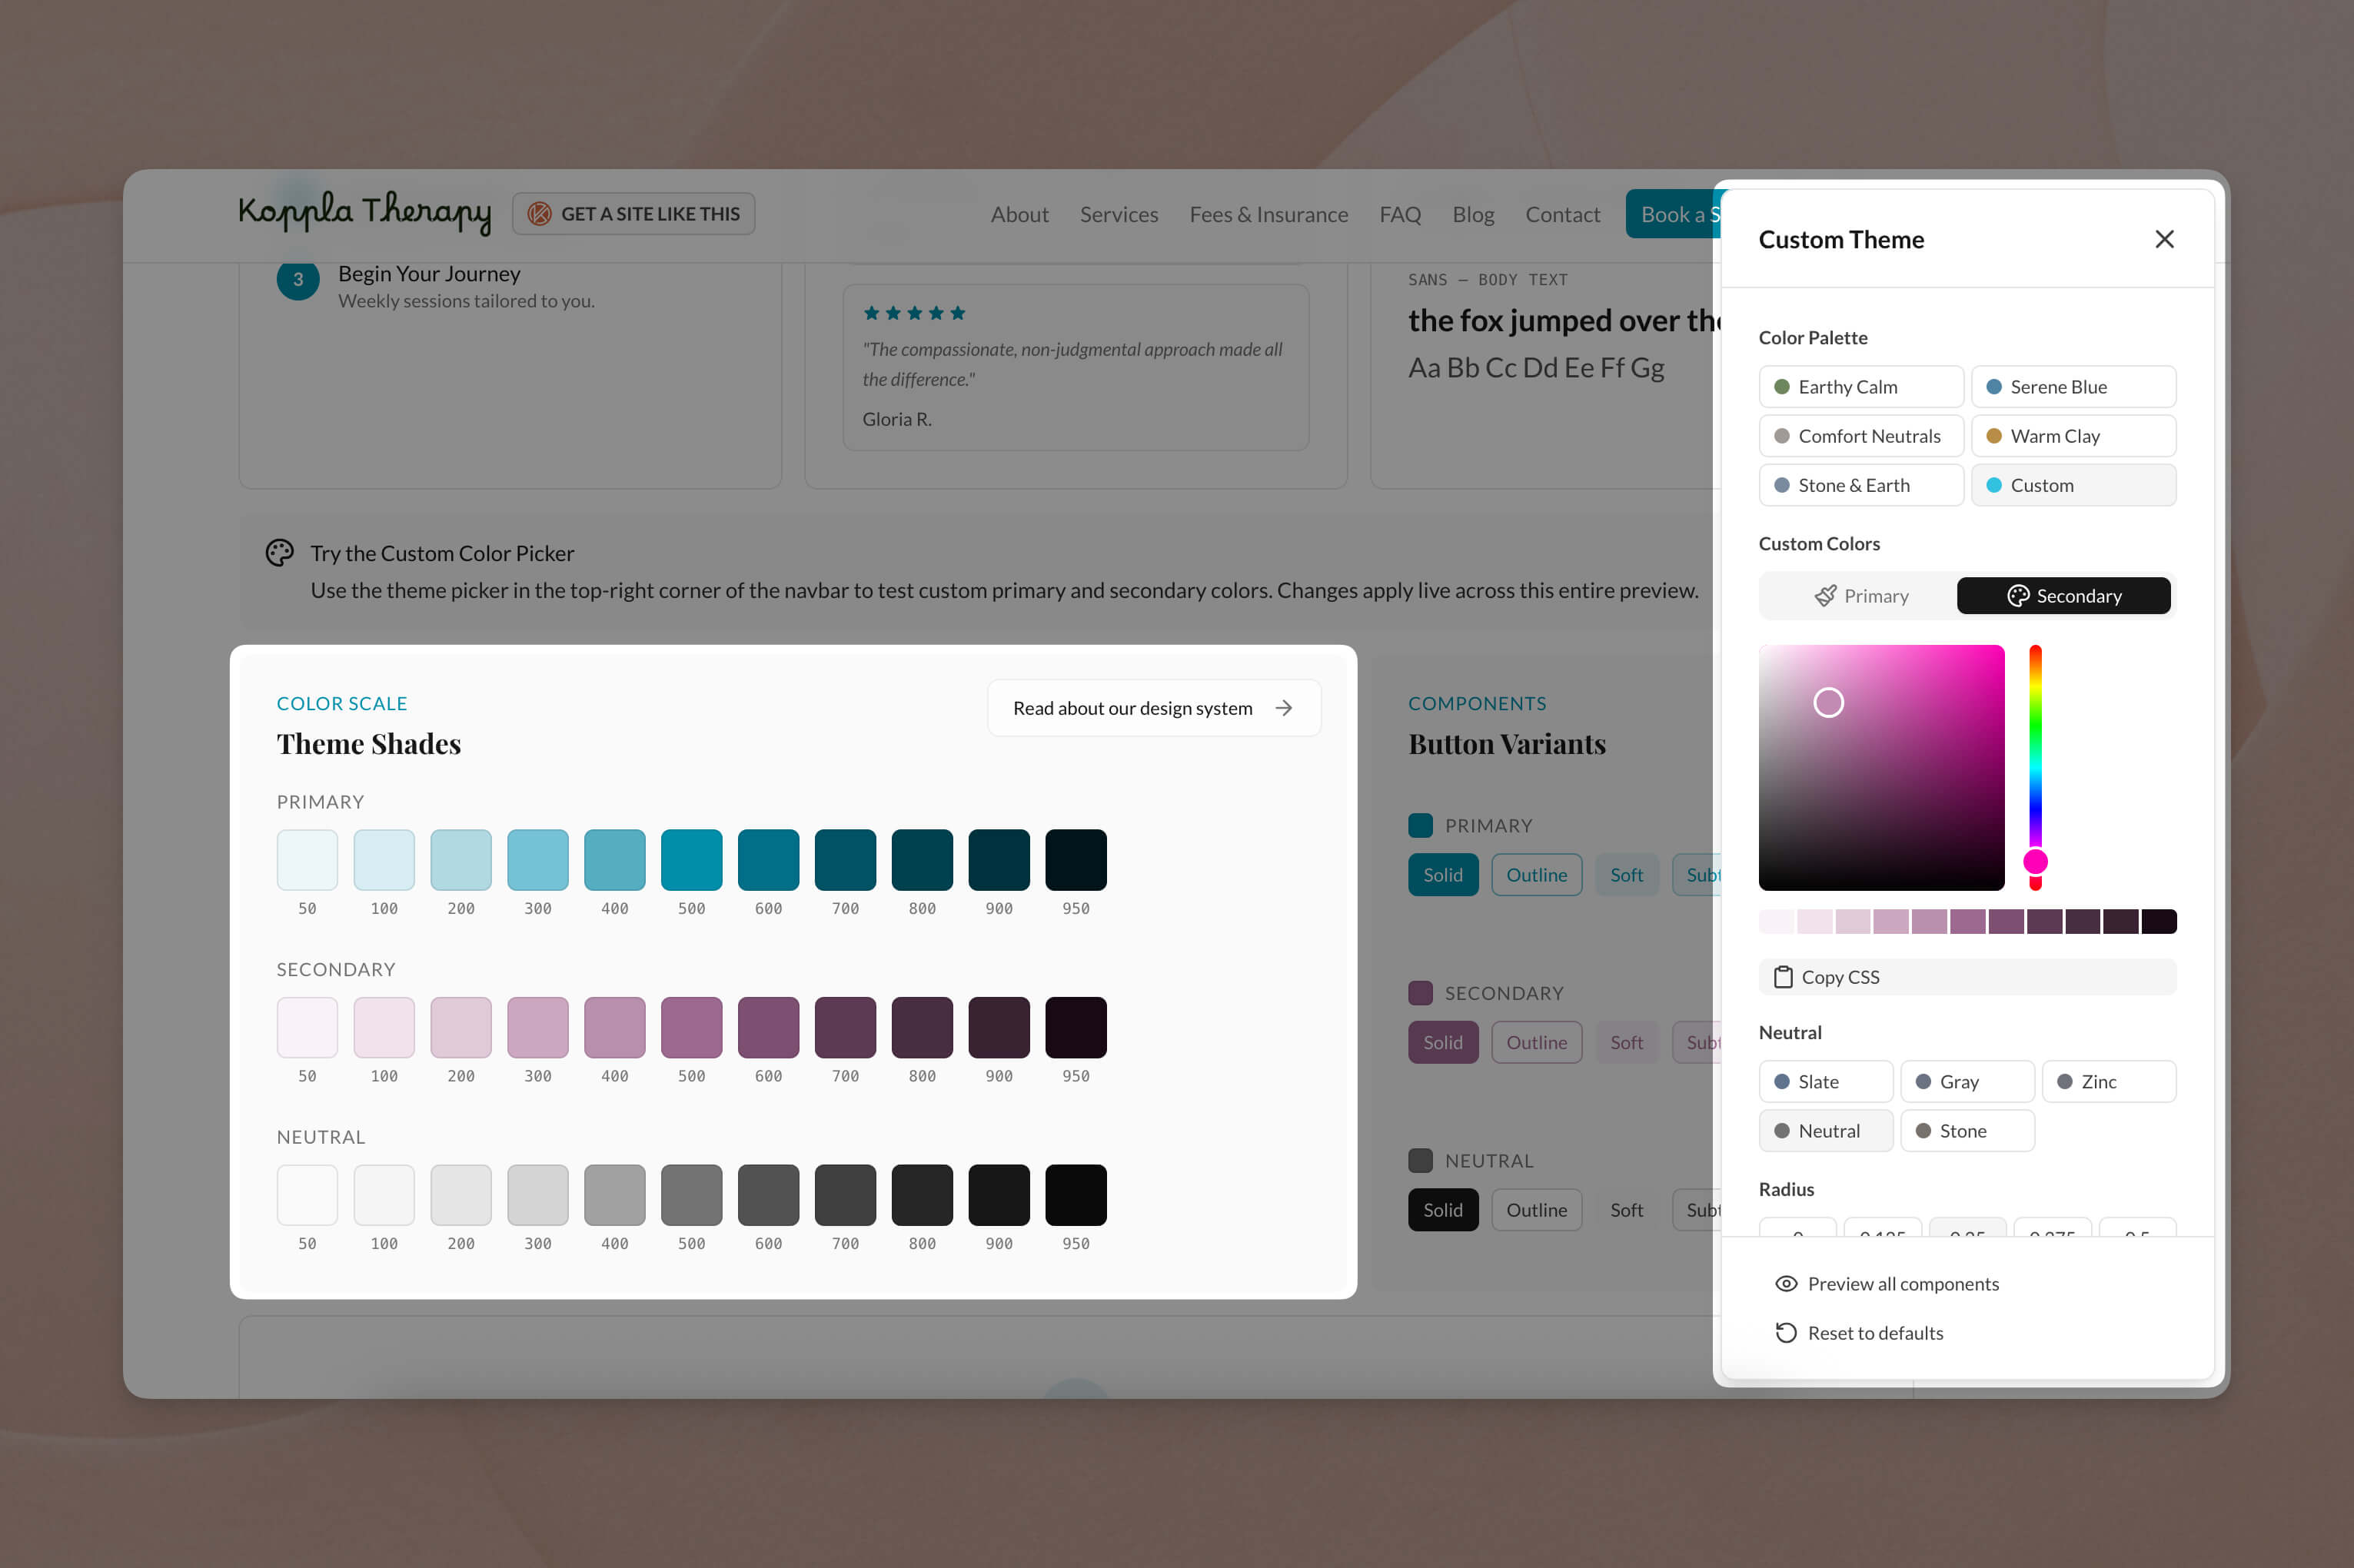Click the Neutral Soft button variant
2354x1568 pixels.
(1626, 1210)
